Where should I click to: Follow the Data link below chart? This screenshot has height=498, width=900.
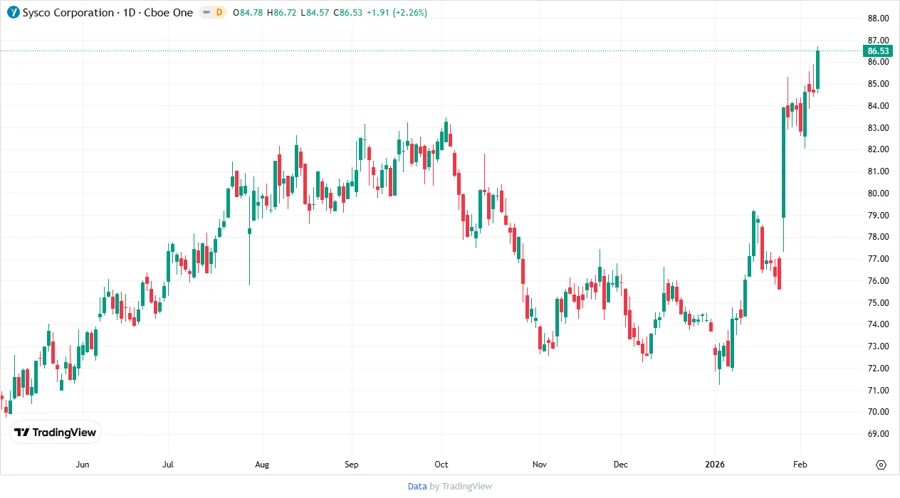(417, 486)
